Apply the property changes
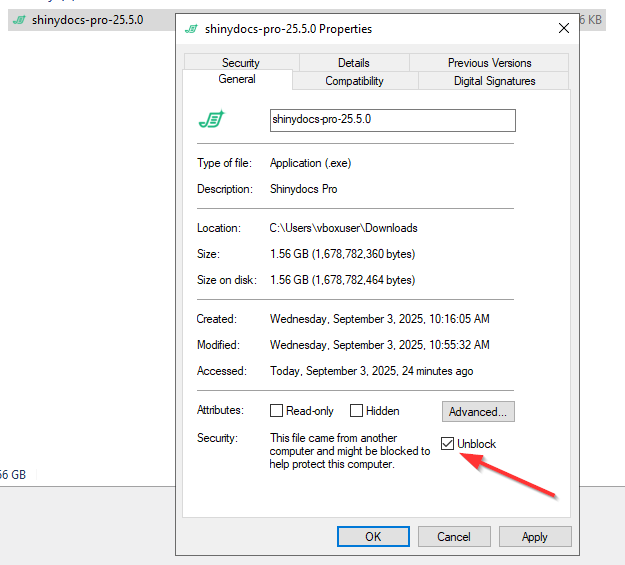Viewport: 625px width, 565px height. pyautogui.click(x=535, y=537)
